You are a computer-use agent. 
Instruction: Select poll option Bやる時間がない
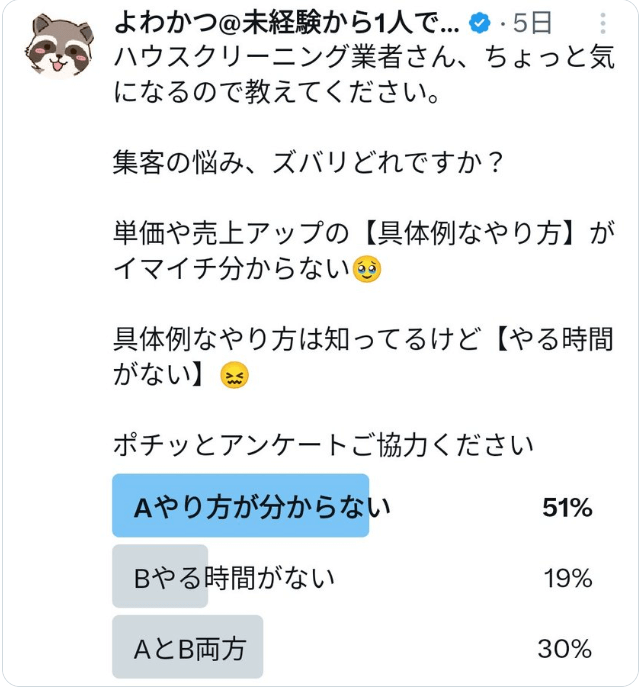[235, 578]
